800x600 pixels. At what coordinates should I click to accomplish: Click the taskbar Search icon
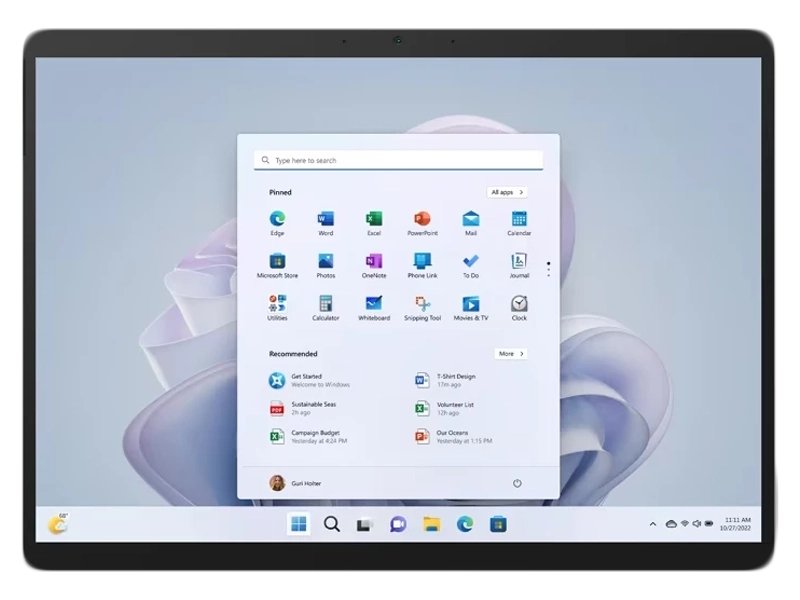click(332, 524)
